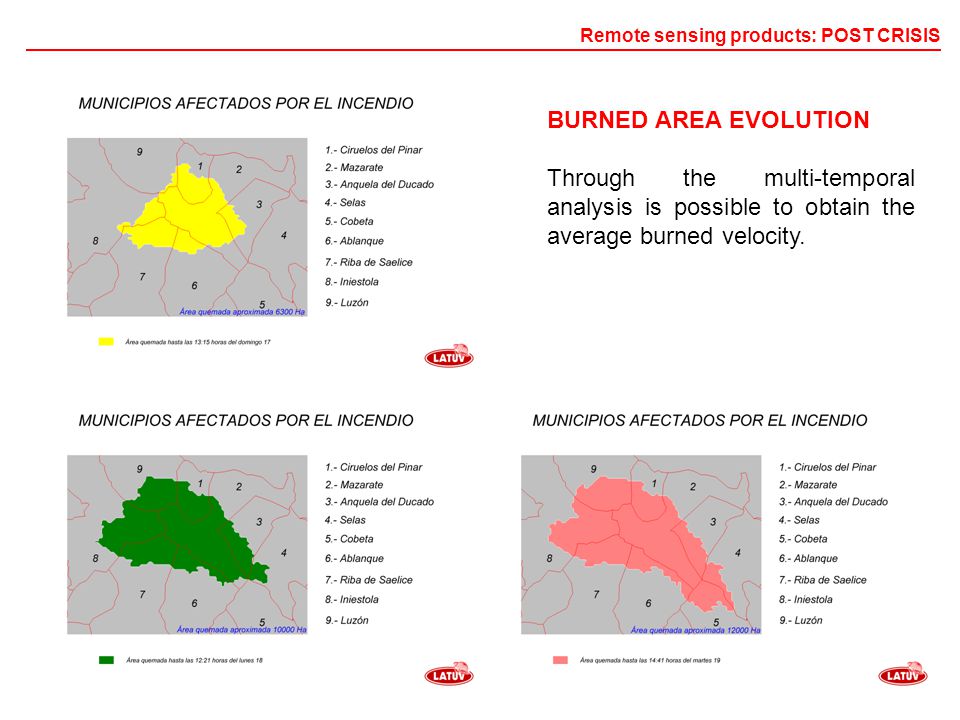
Task: Click '7.- Riba de Saelice' beside green map
Action: tap(369, 580)
